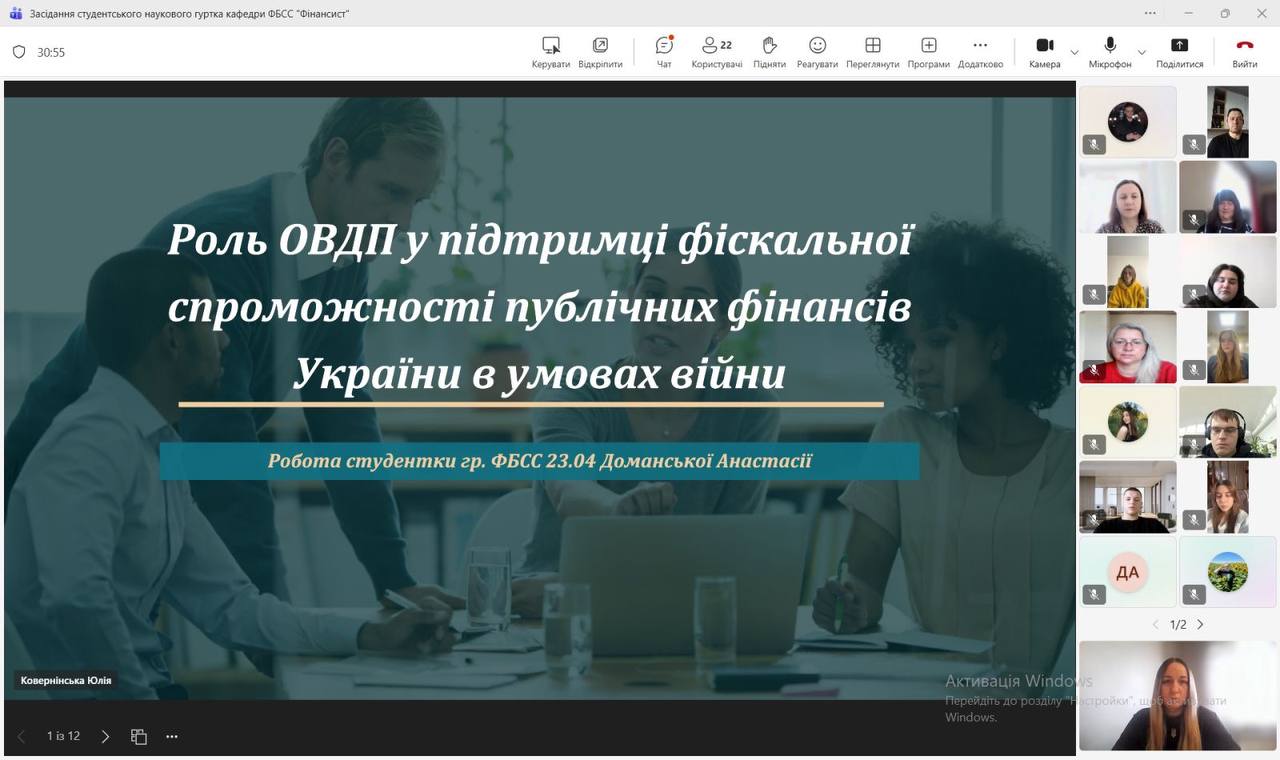Select the ДА participant avatar tile
Screen dimensions: 1280x760
1127,572
